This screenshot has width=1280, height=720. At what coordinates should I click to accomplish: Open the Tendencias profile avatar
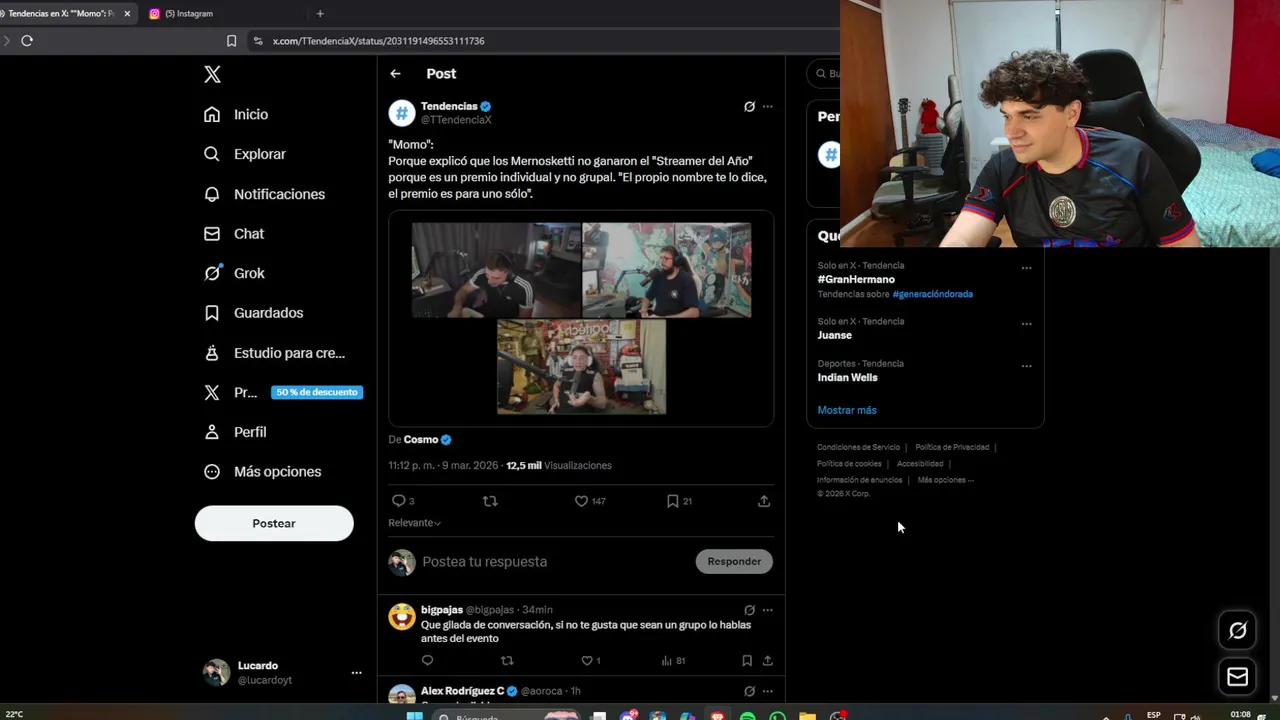coord(402,113)
